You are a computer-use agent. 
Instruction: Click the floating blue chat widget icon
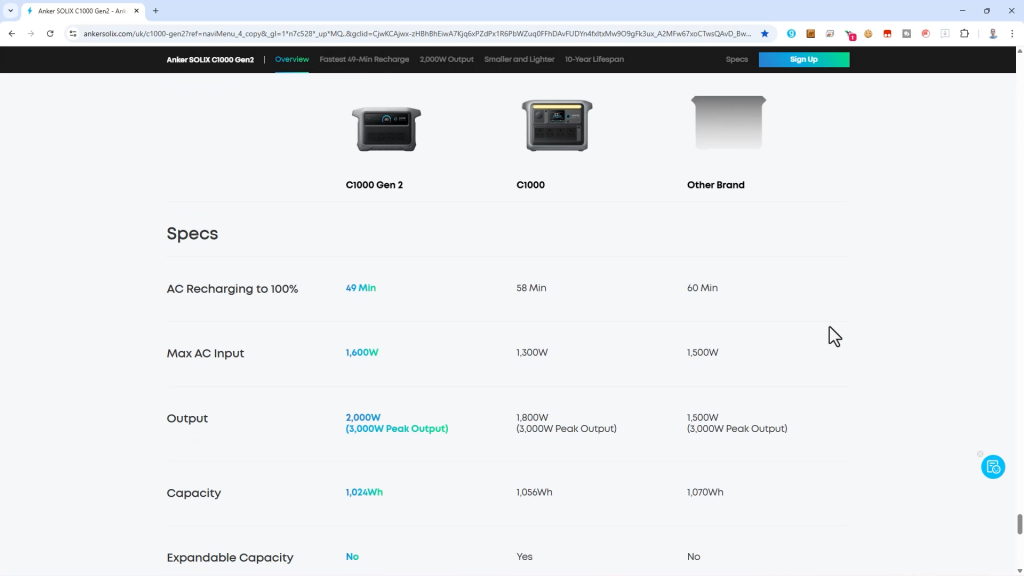point(992,467)
